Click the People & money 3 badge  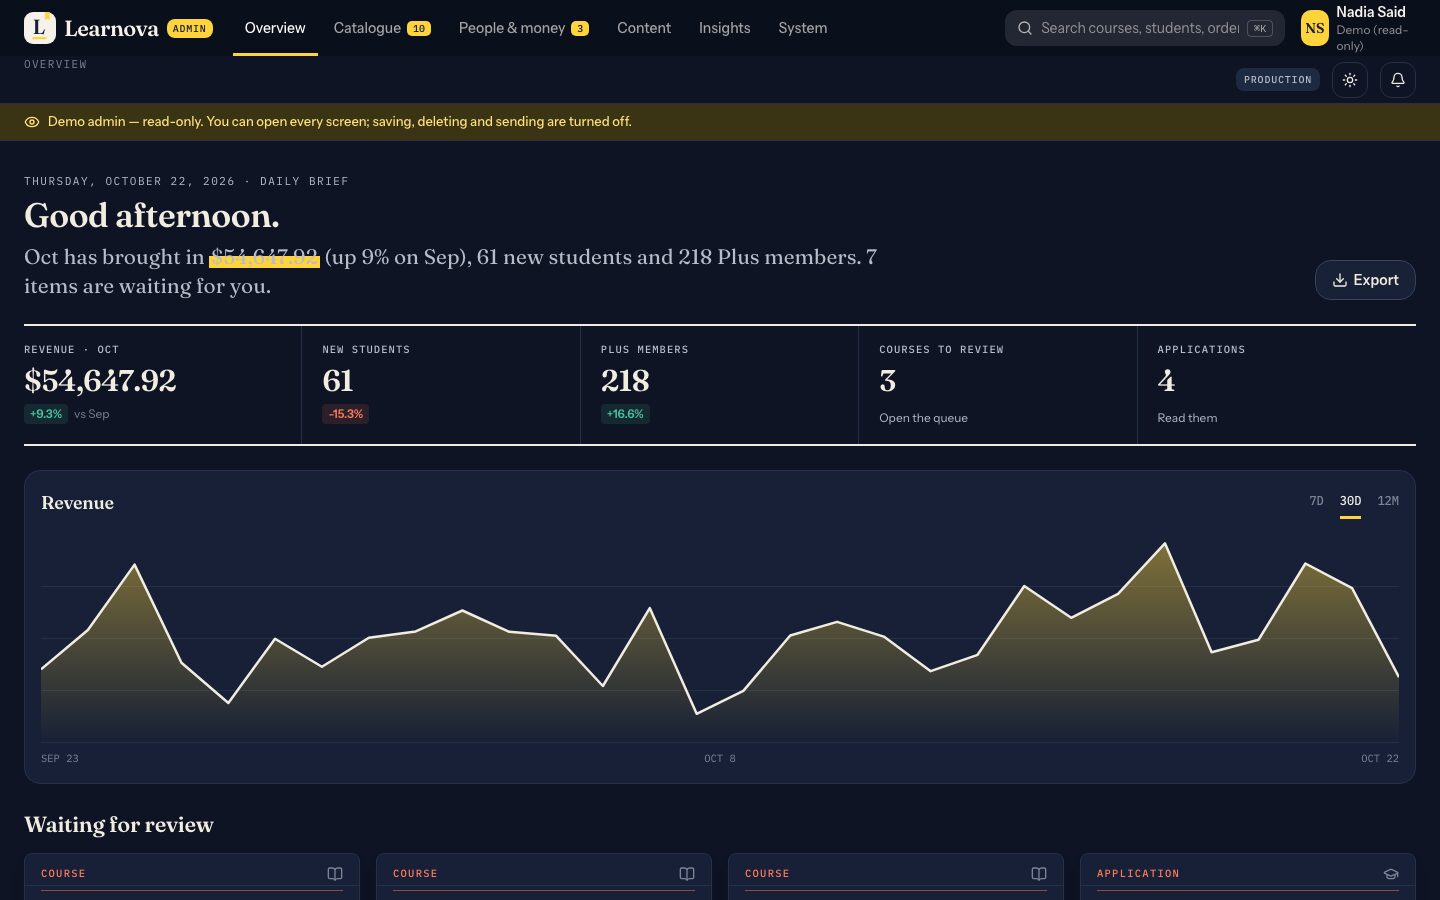click(580, 29)
